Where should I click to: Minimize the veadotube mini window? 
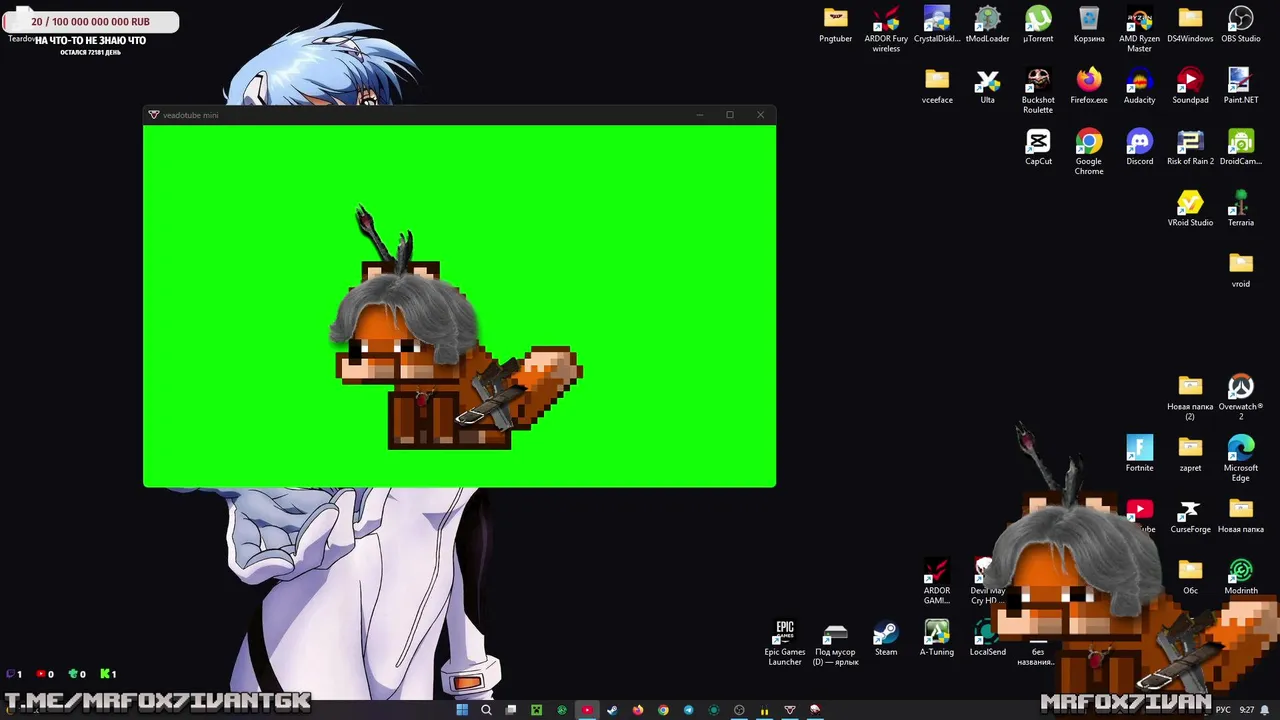coord(700,115)
